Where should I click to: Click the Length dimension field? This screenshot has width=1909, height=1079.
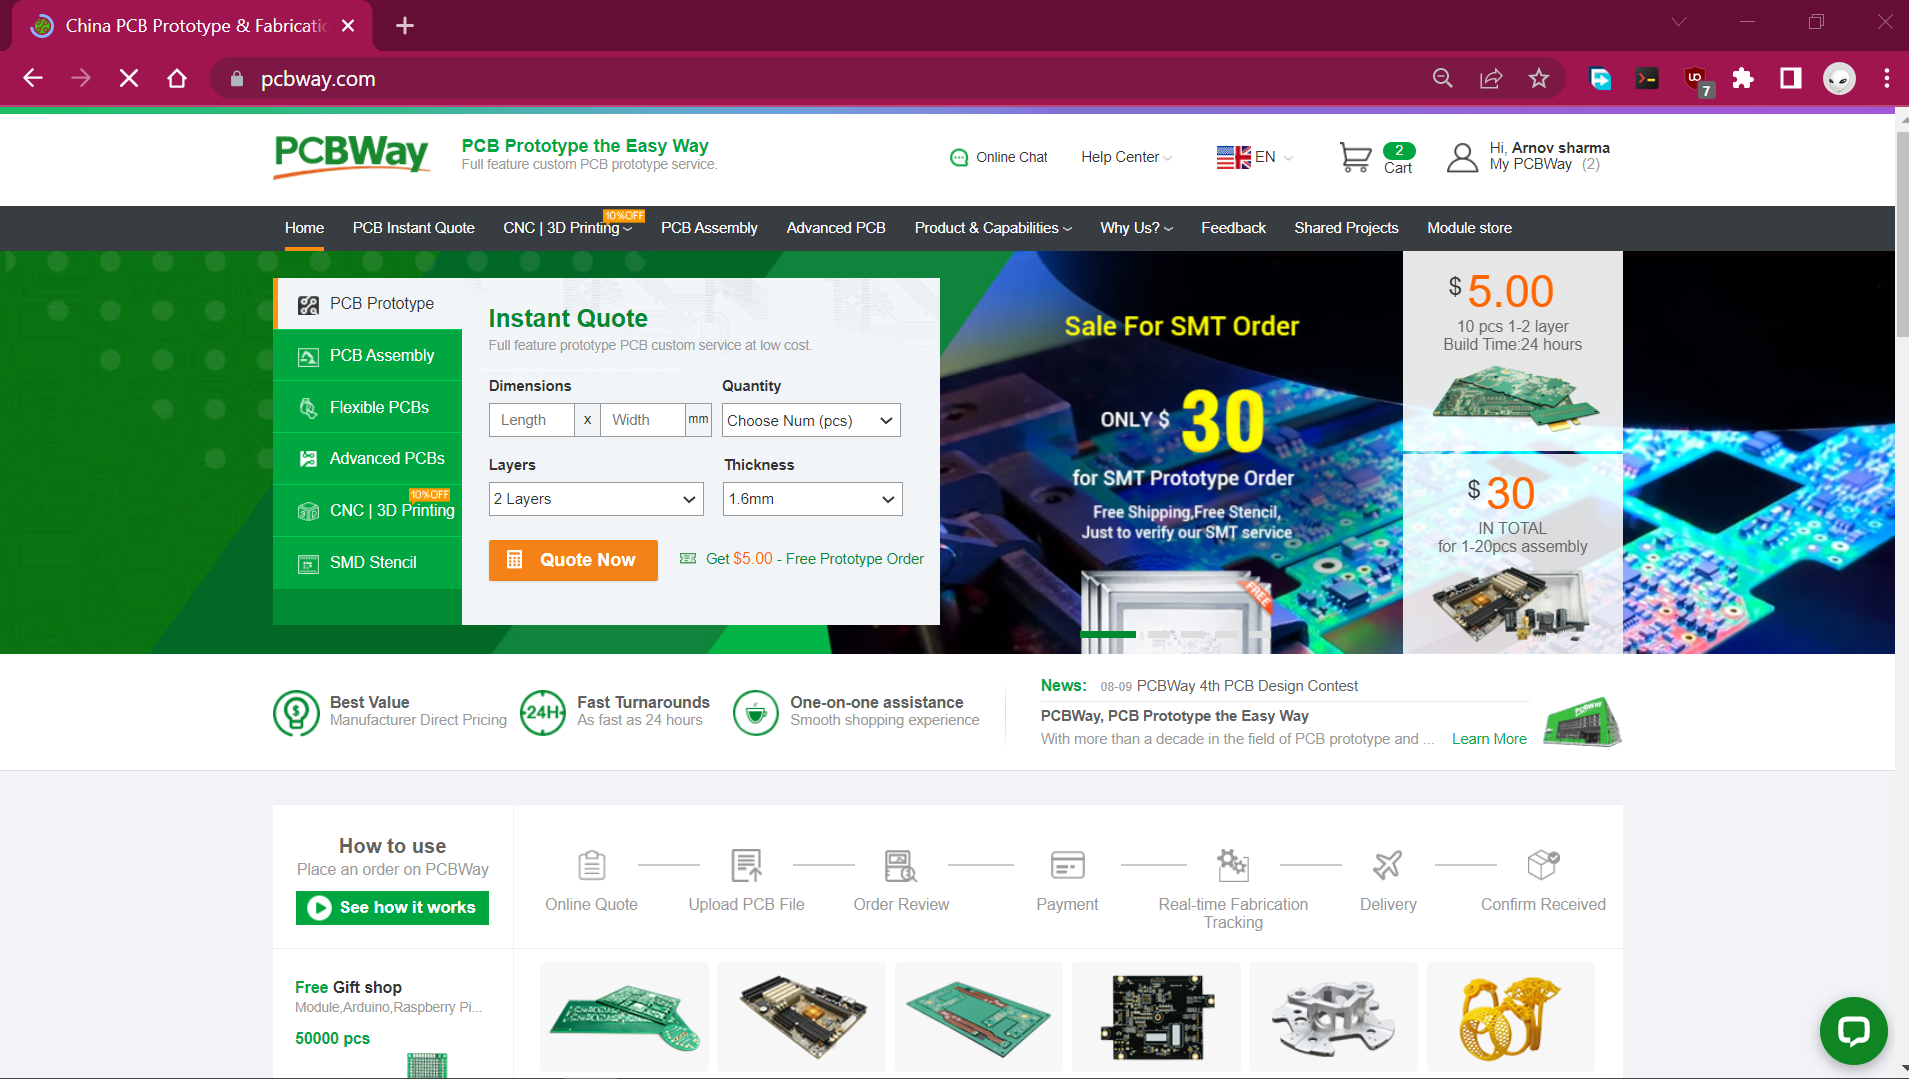[531, 420]
